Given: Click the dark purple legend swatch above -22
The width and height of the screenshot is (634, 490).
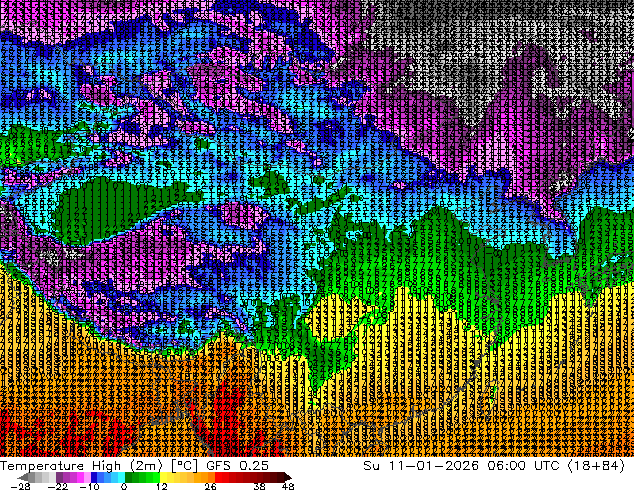Looking at the screenshot, I should pos(59,477).
